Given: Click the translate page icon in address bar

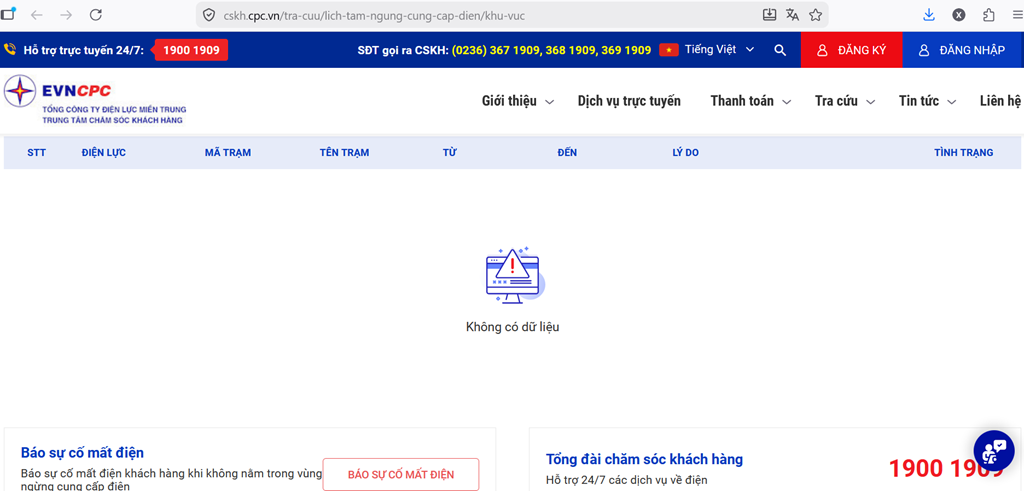Looking at the screenshot, I should point(792,15).
